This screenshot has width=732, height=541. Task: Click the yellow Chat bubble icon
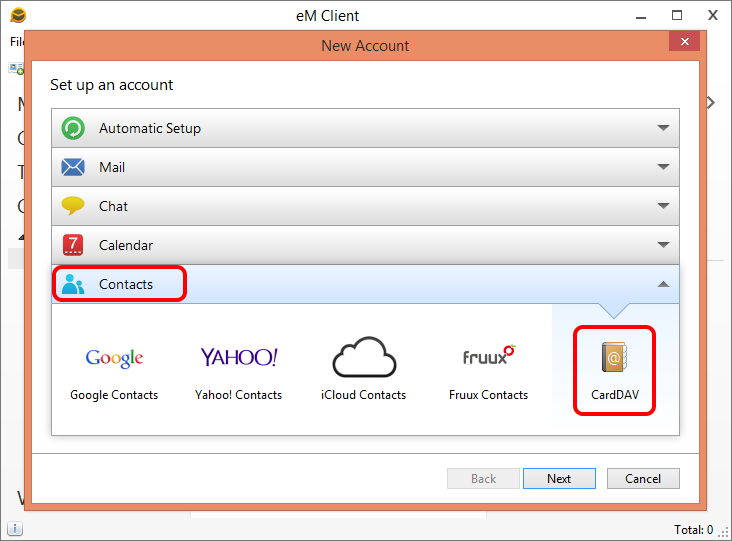pos(73,206)
